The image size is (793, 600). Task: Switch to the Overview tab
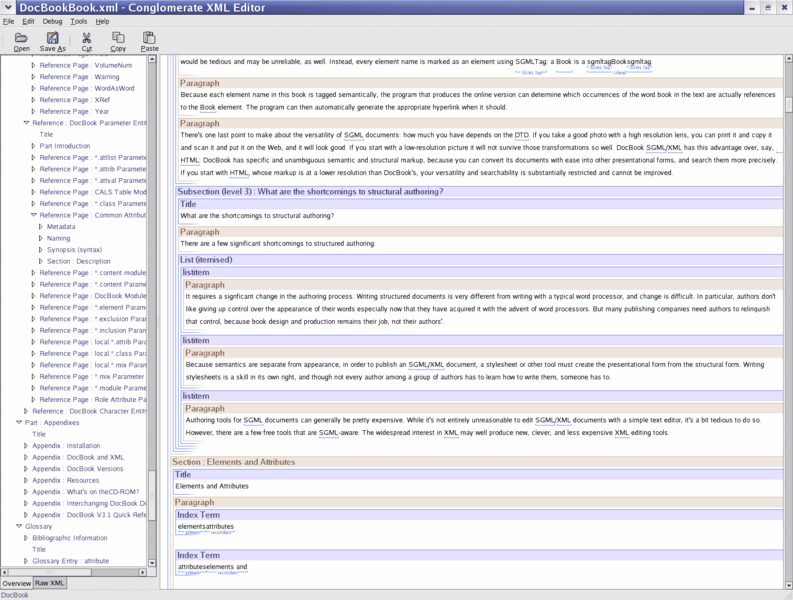tap(17, 583)
